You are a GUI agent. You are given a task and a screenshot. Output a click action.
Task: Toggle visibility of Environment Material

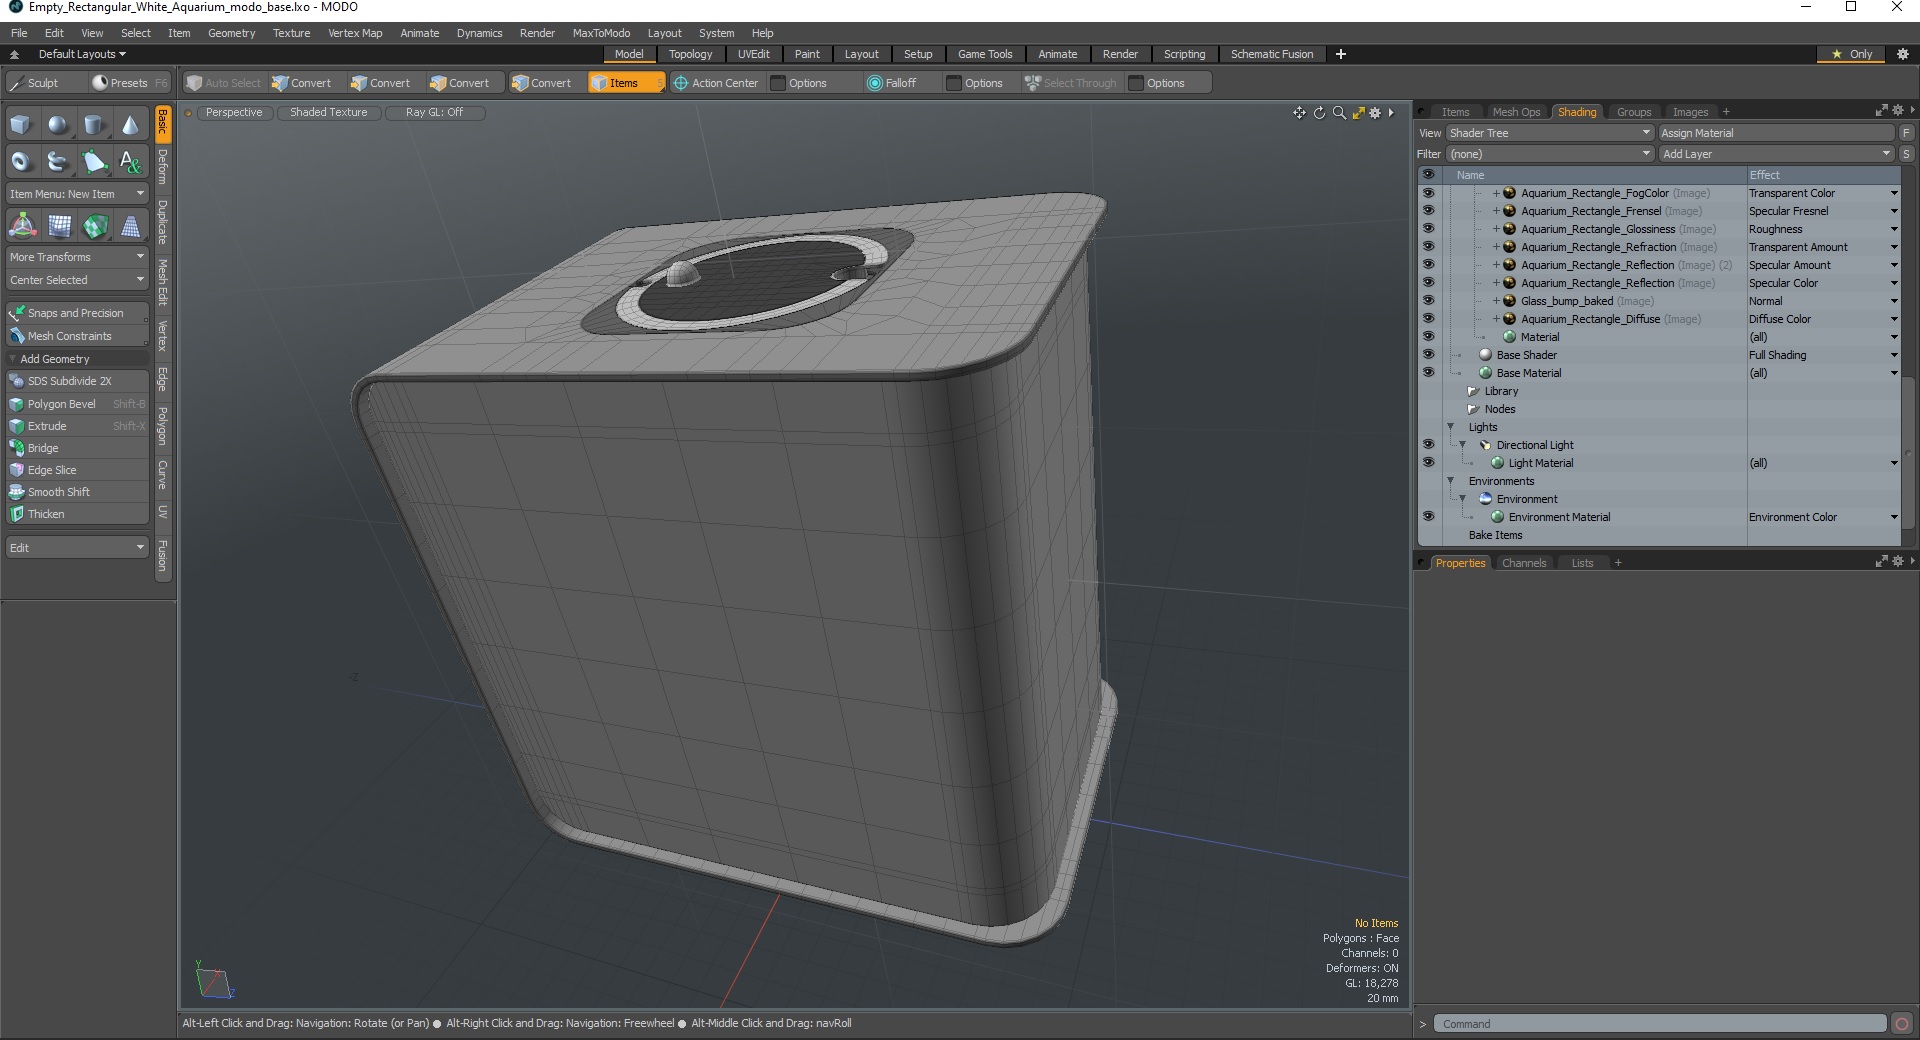pyautogui.click(x=1428, y=517)
